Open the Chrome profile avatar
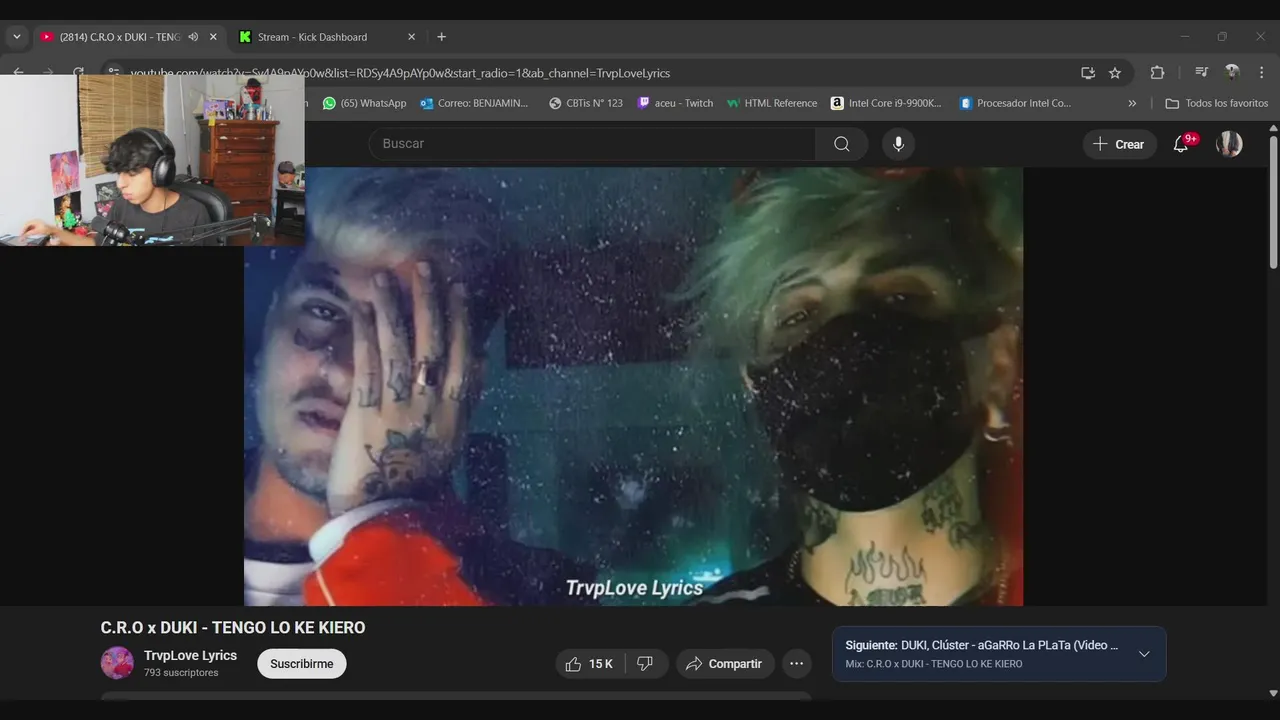 click(x=1232, y=73)
